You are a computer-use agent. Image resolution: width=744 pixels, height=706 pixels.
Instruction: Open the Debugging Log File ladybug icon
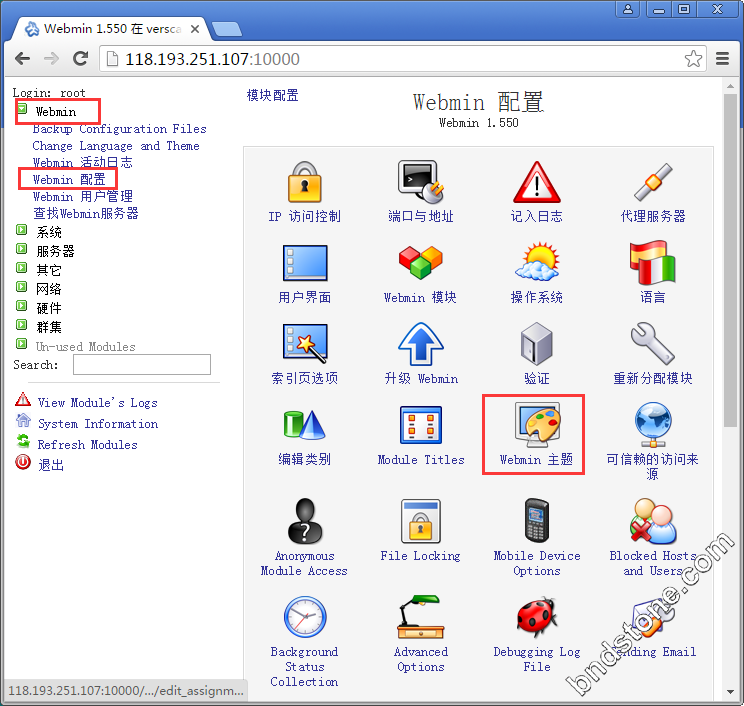pyautogui.click(x=537, y=617)
